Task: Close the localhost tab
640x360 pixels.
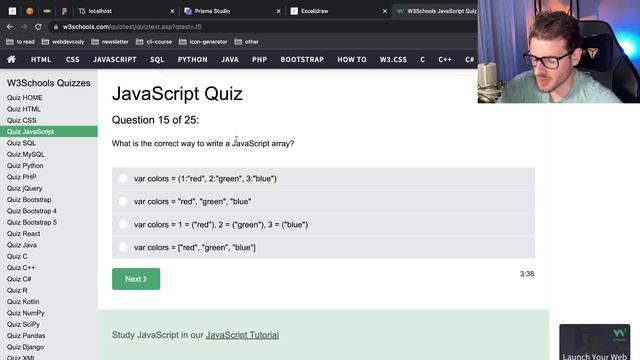Action: pos(172,11)
